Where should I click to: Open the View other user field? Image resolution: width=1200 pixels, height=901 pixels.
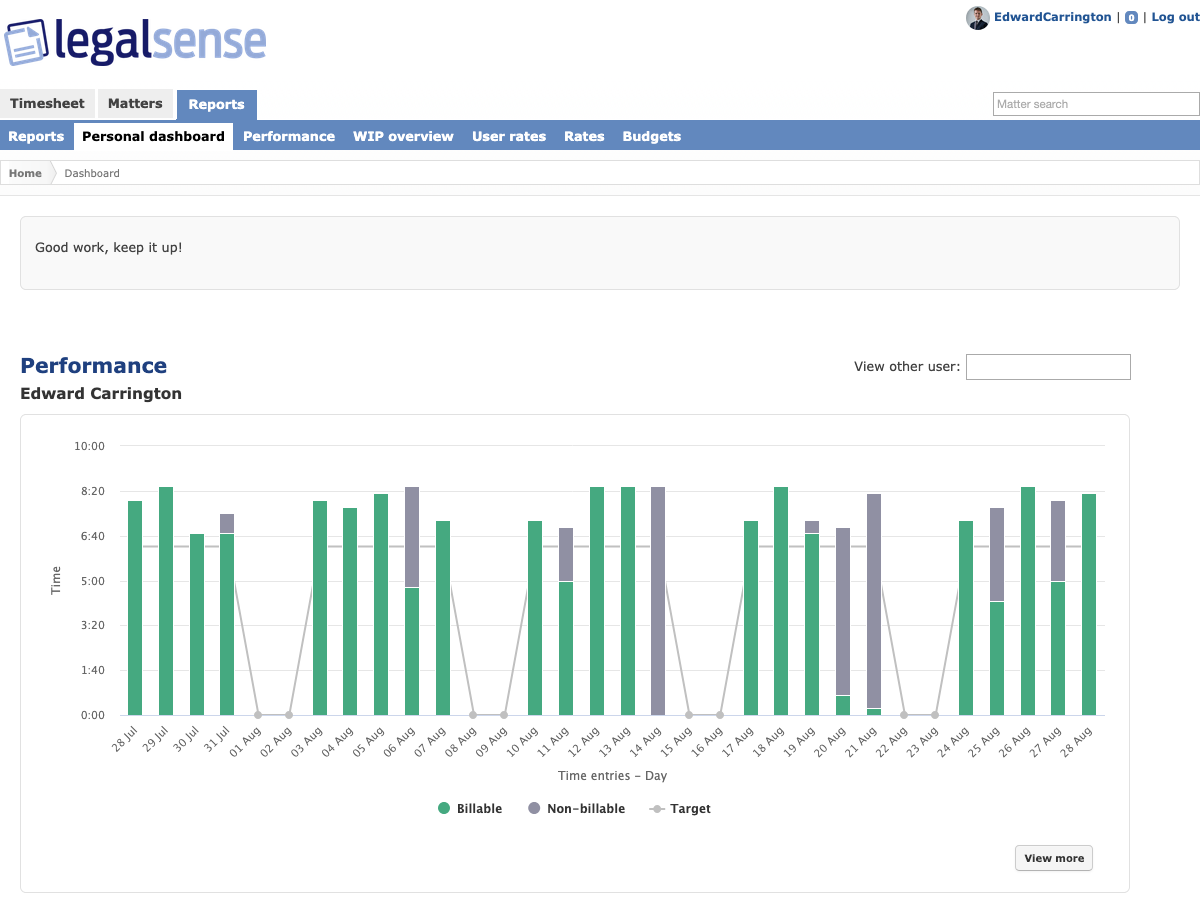[x=1048, y=366]
